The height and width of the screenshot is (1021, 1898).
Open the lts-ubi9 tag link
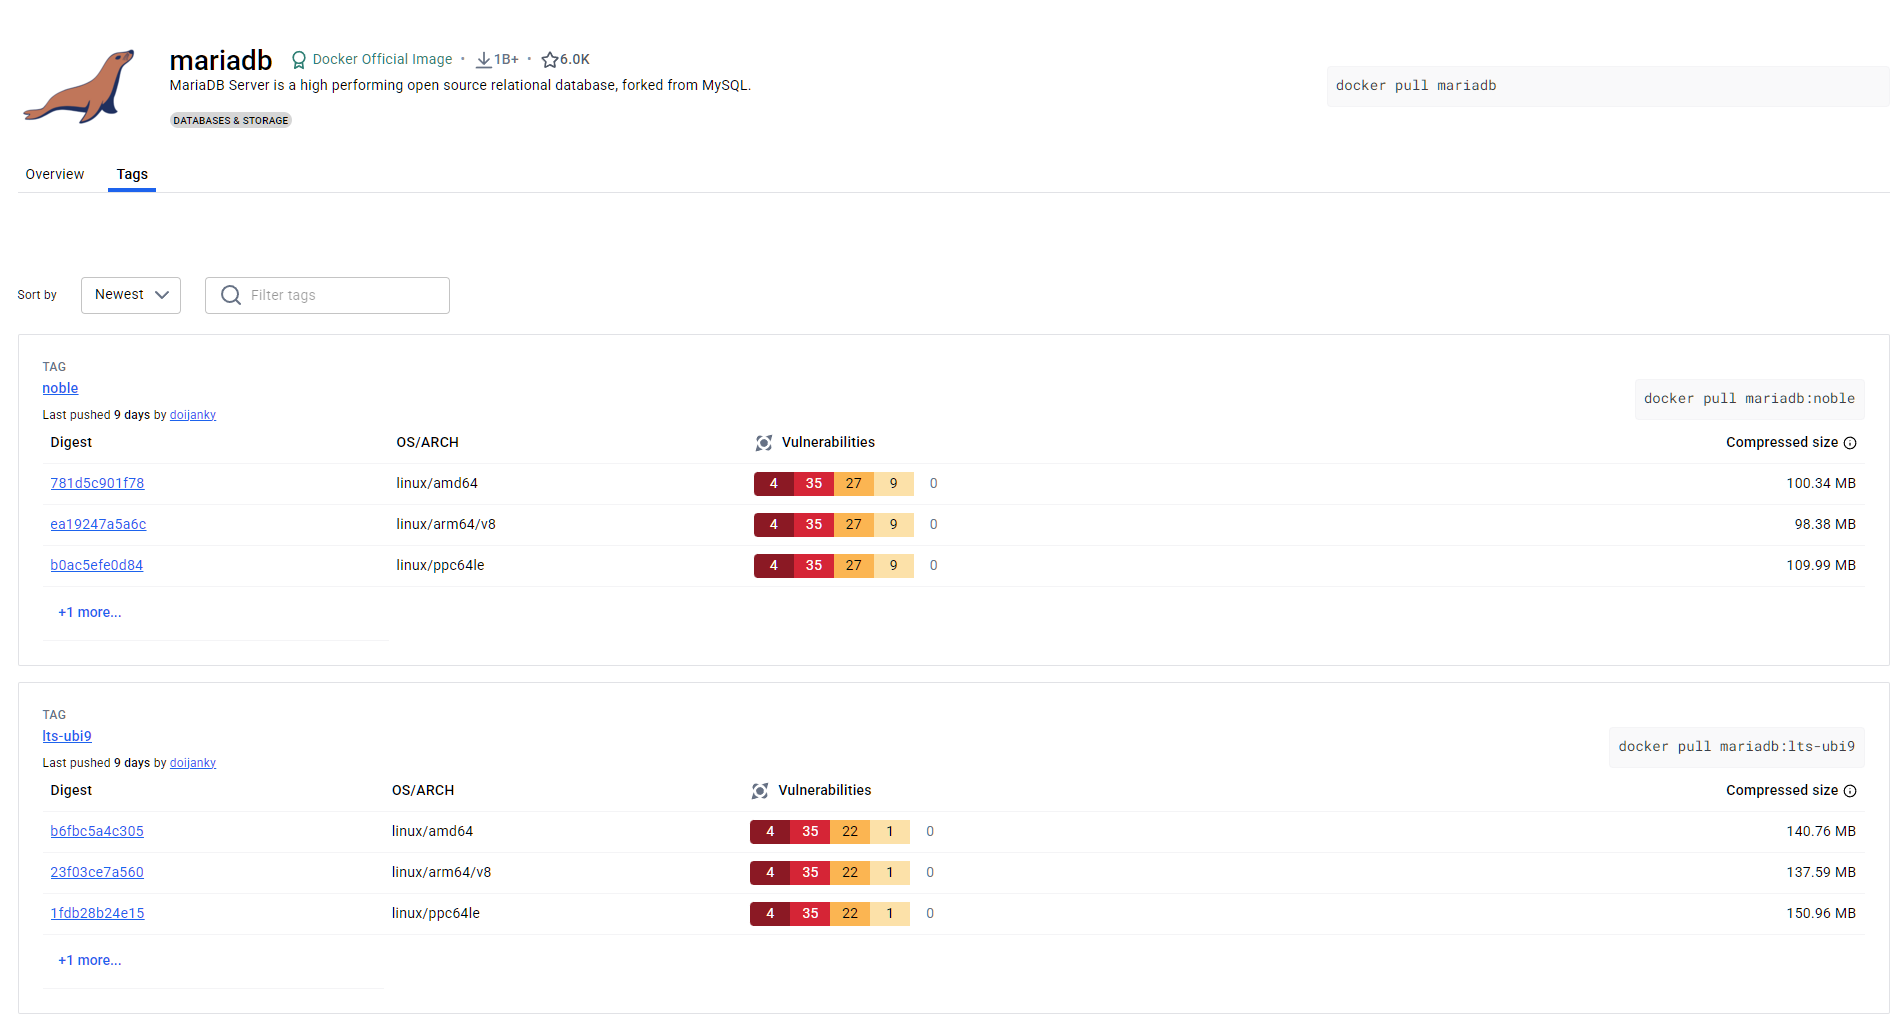pyautogui.click(x=67, y=736)
